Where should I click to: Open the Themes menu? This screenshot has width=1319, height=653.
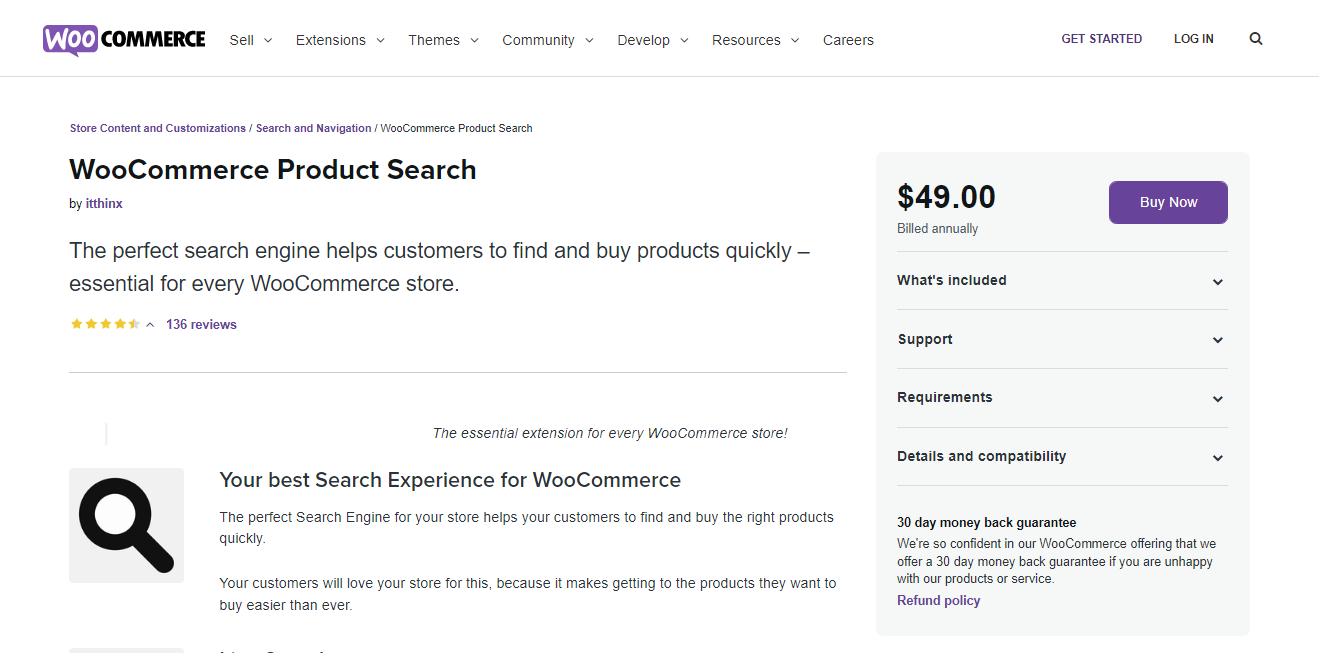coord(443,40)
